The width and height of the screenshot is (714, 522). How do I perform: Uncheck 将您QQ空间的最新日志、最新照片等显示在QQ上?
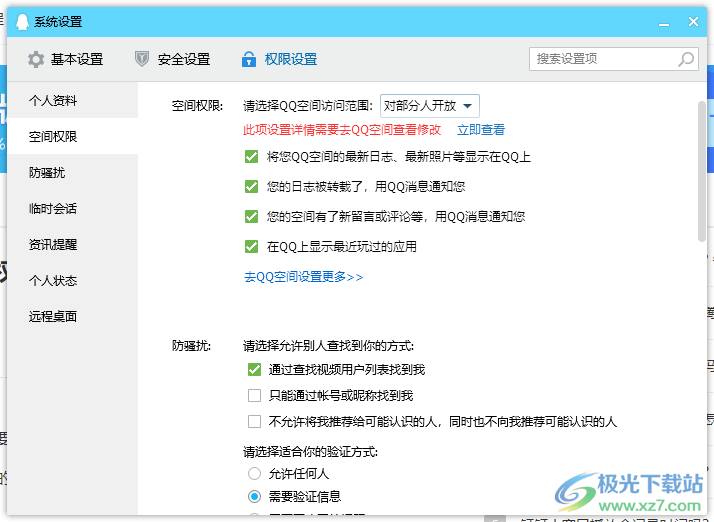click(251, 157)
